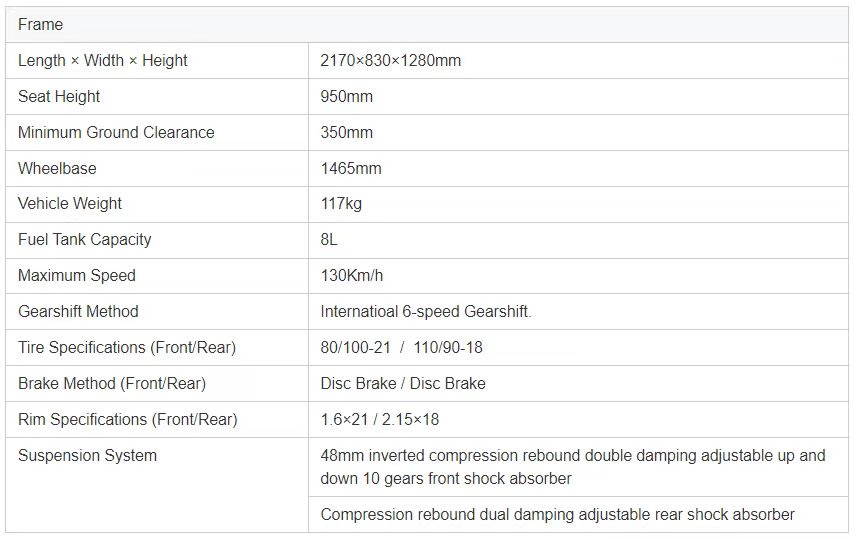Image resolution: width=856 pixels, height=539 pixels.
Task: Select the Gearshift Method label
Action: (x=78, y=311)
